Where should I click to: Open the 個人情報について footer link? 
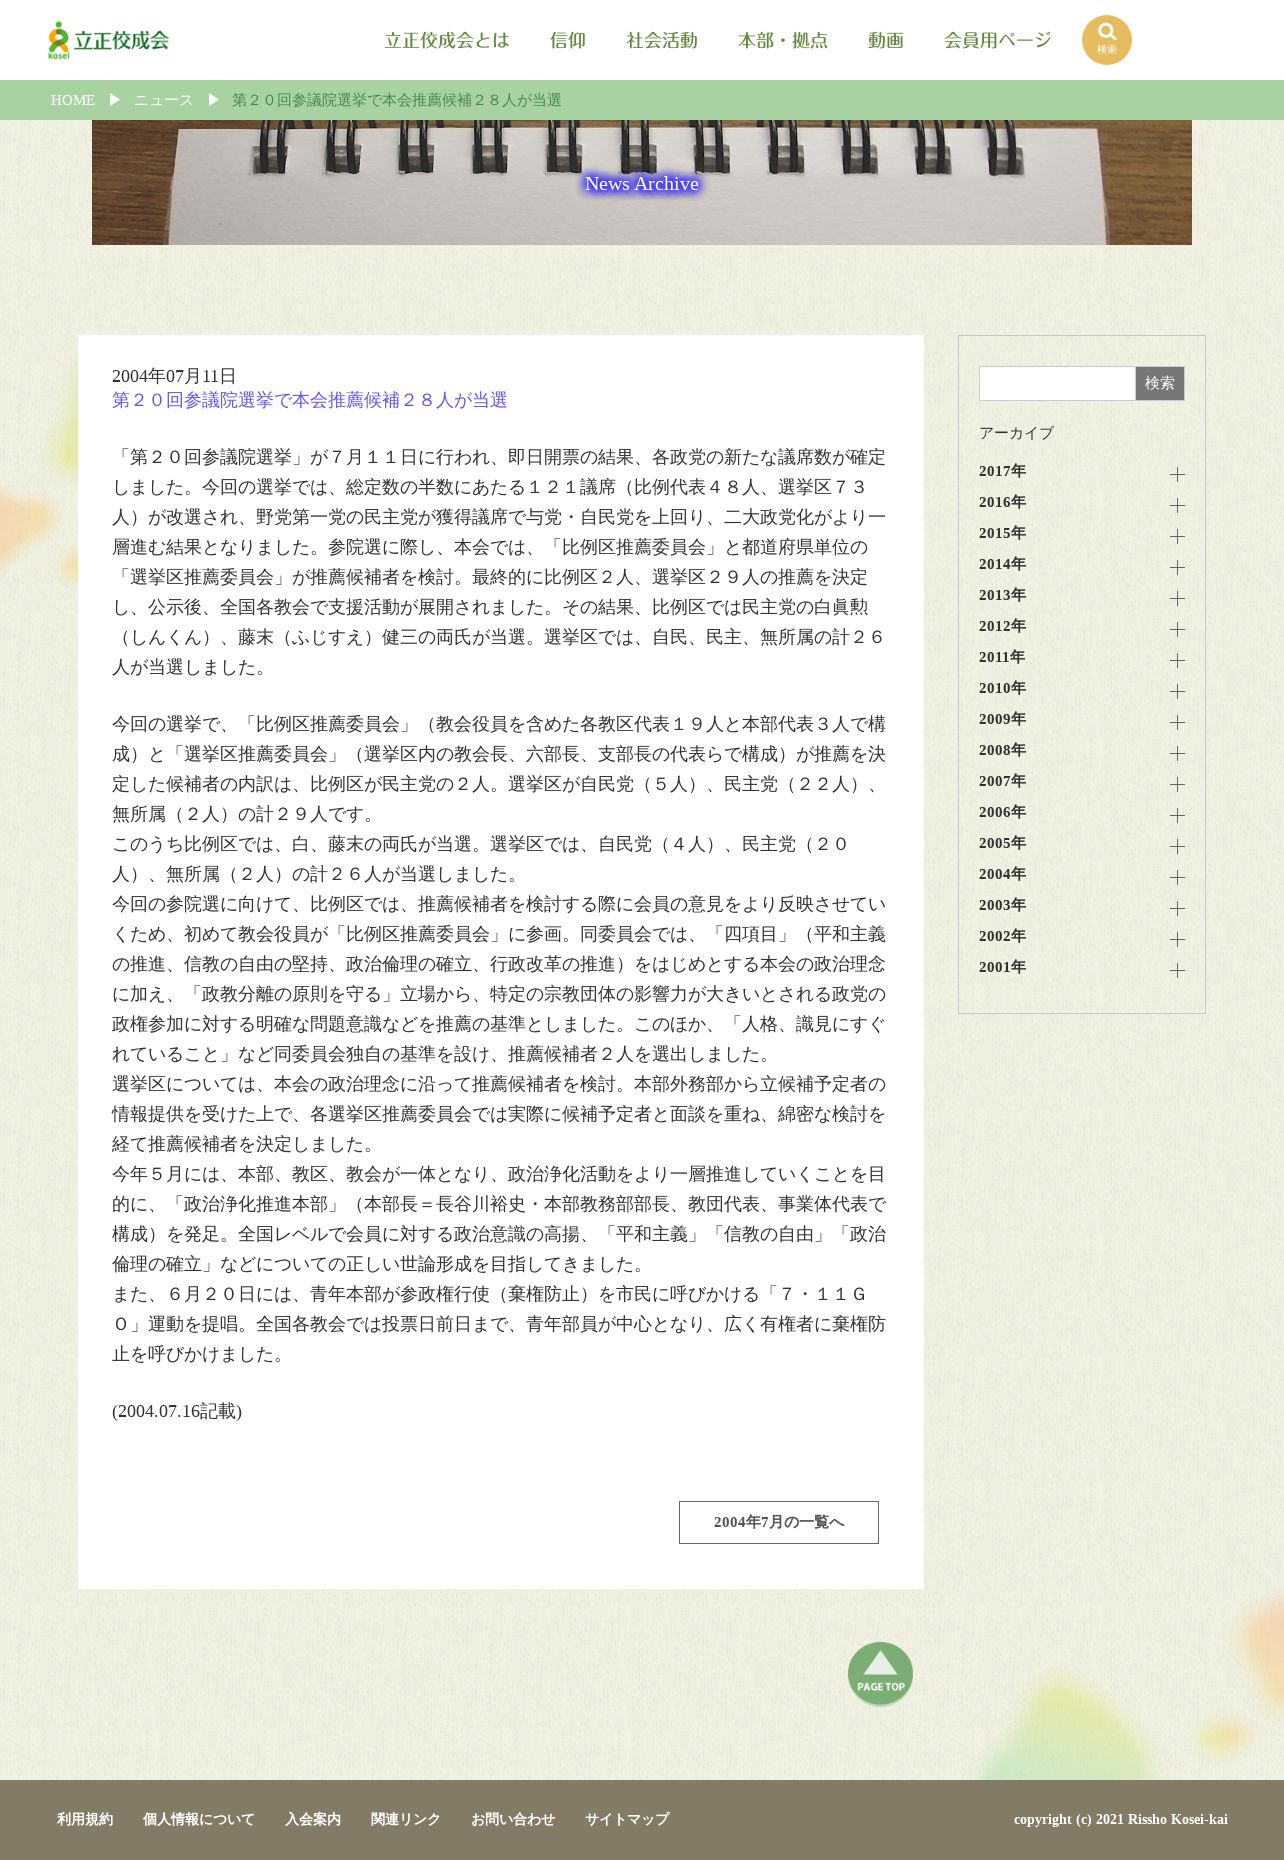(199, 1819)
